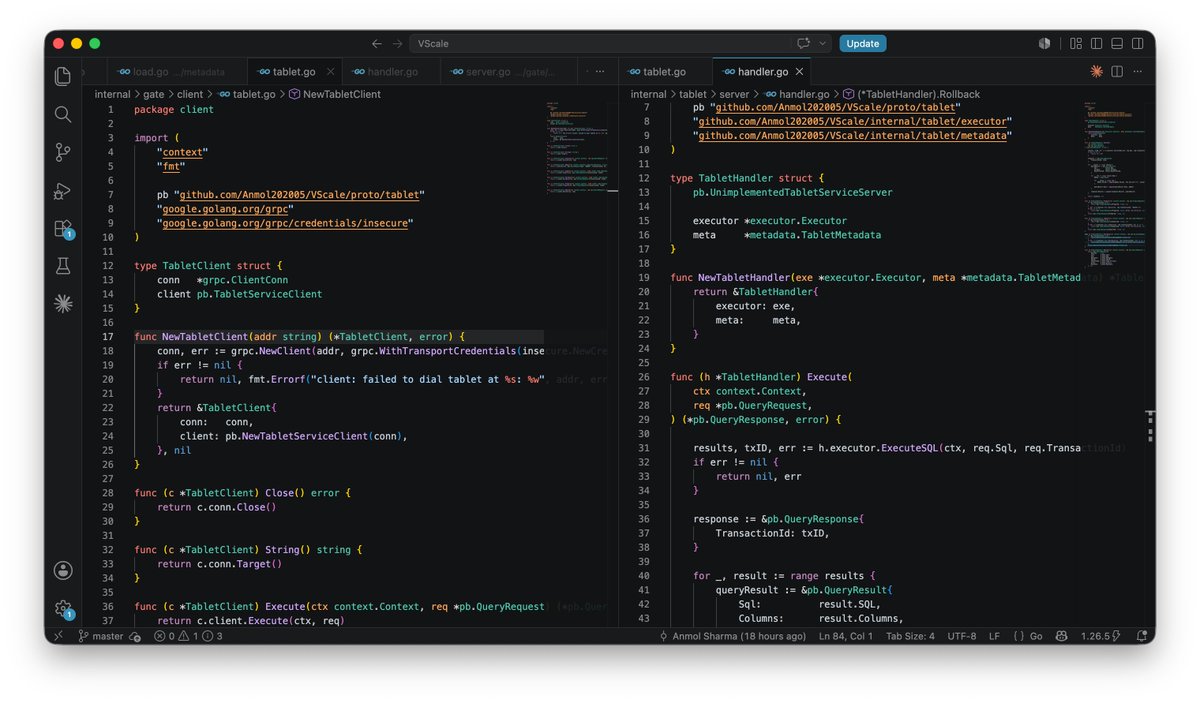
Task: Open more actions ellipsis in left editor group
Action: click(x=599, y=72)
